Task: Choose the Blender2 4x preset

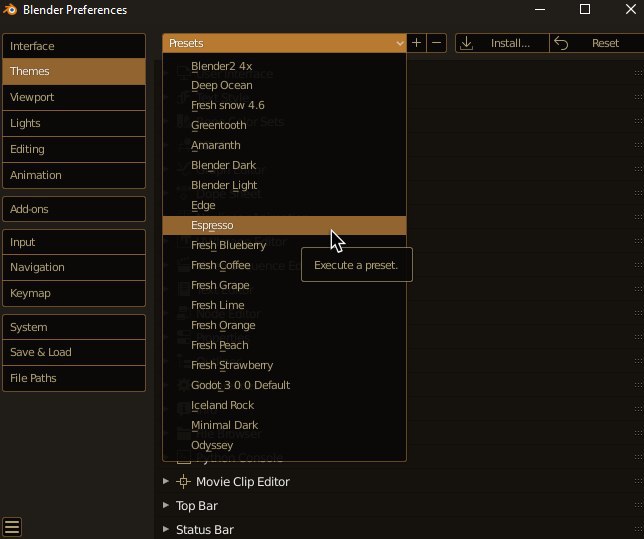Action: pyautogui.click(x=284, y=66)
